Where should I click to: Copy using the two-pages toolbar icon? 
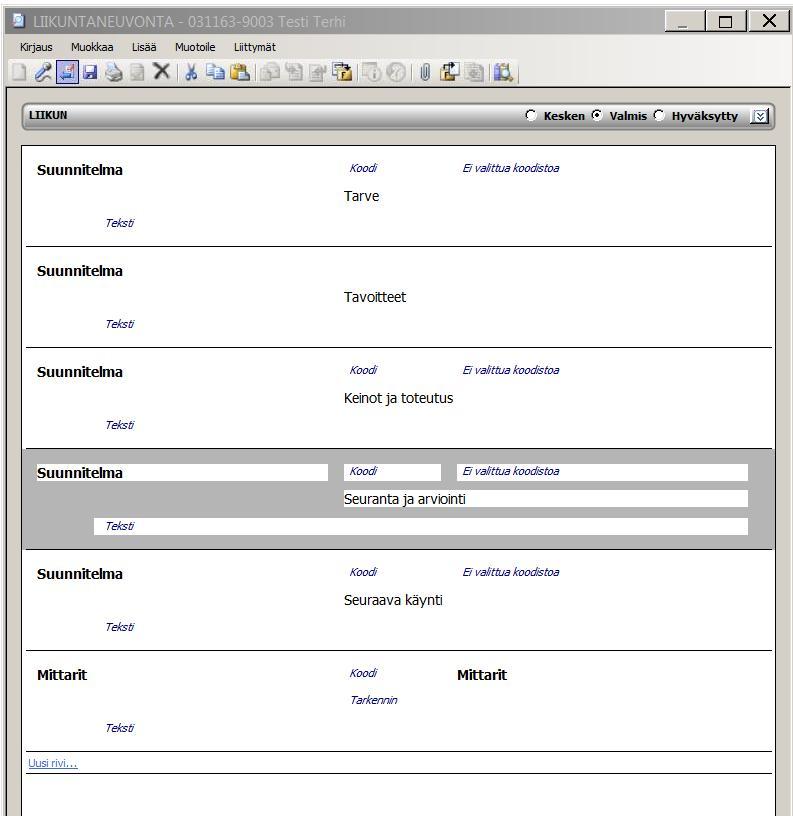click(215, 72)
